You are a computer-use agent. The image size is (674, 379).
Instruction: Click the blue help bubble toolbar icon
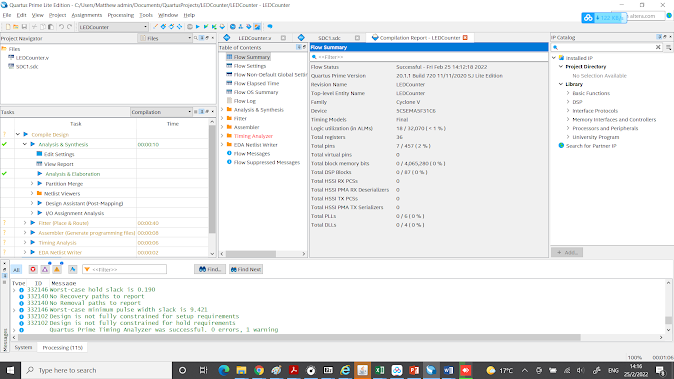click(270, 27)
